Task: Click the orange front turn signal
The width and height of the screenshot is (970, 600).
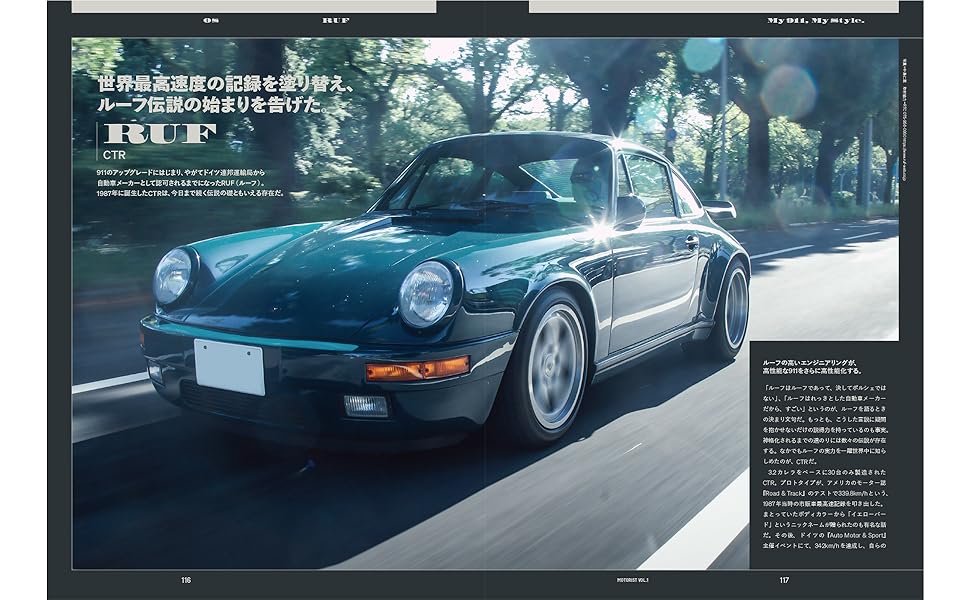Action: 417,369
